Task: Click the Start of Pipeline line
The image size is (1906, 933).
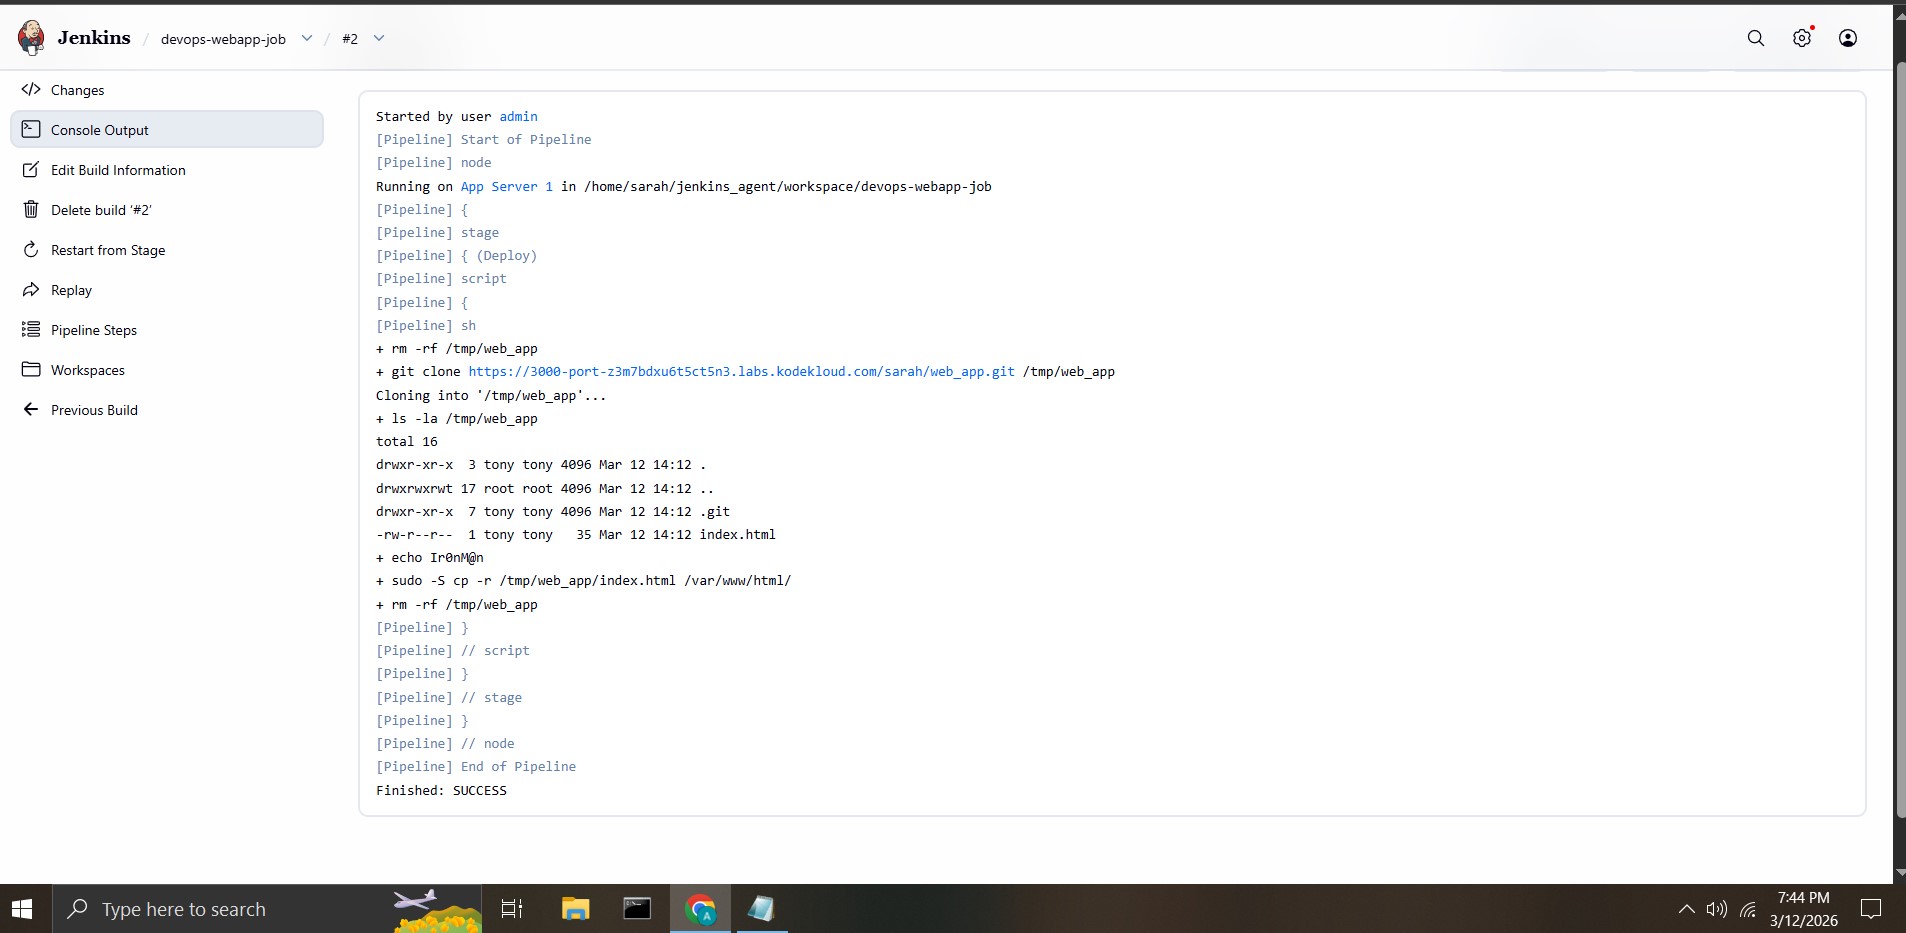Action: (483, 139)
